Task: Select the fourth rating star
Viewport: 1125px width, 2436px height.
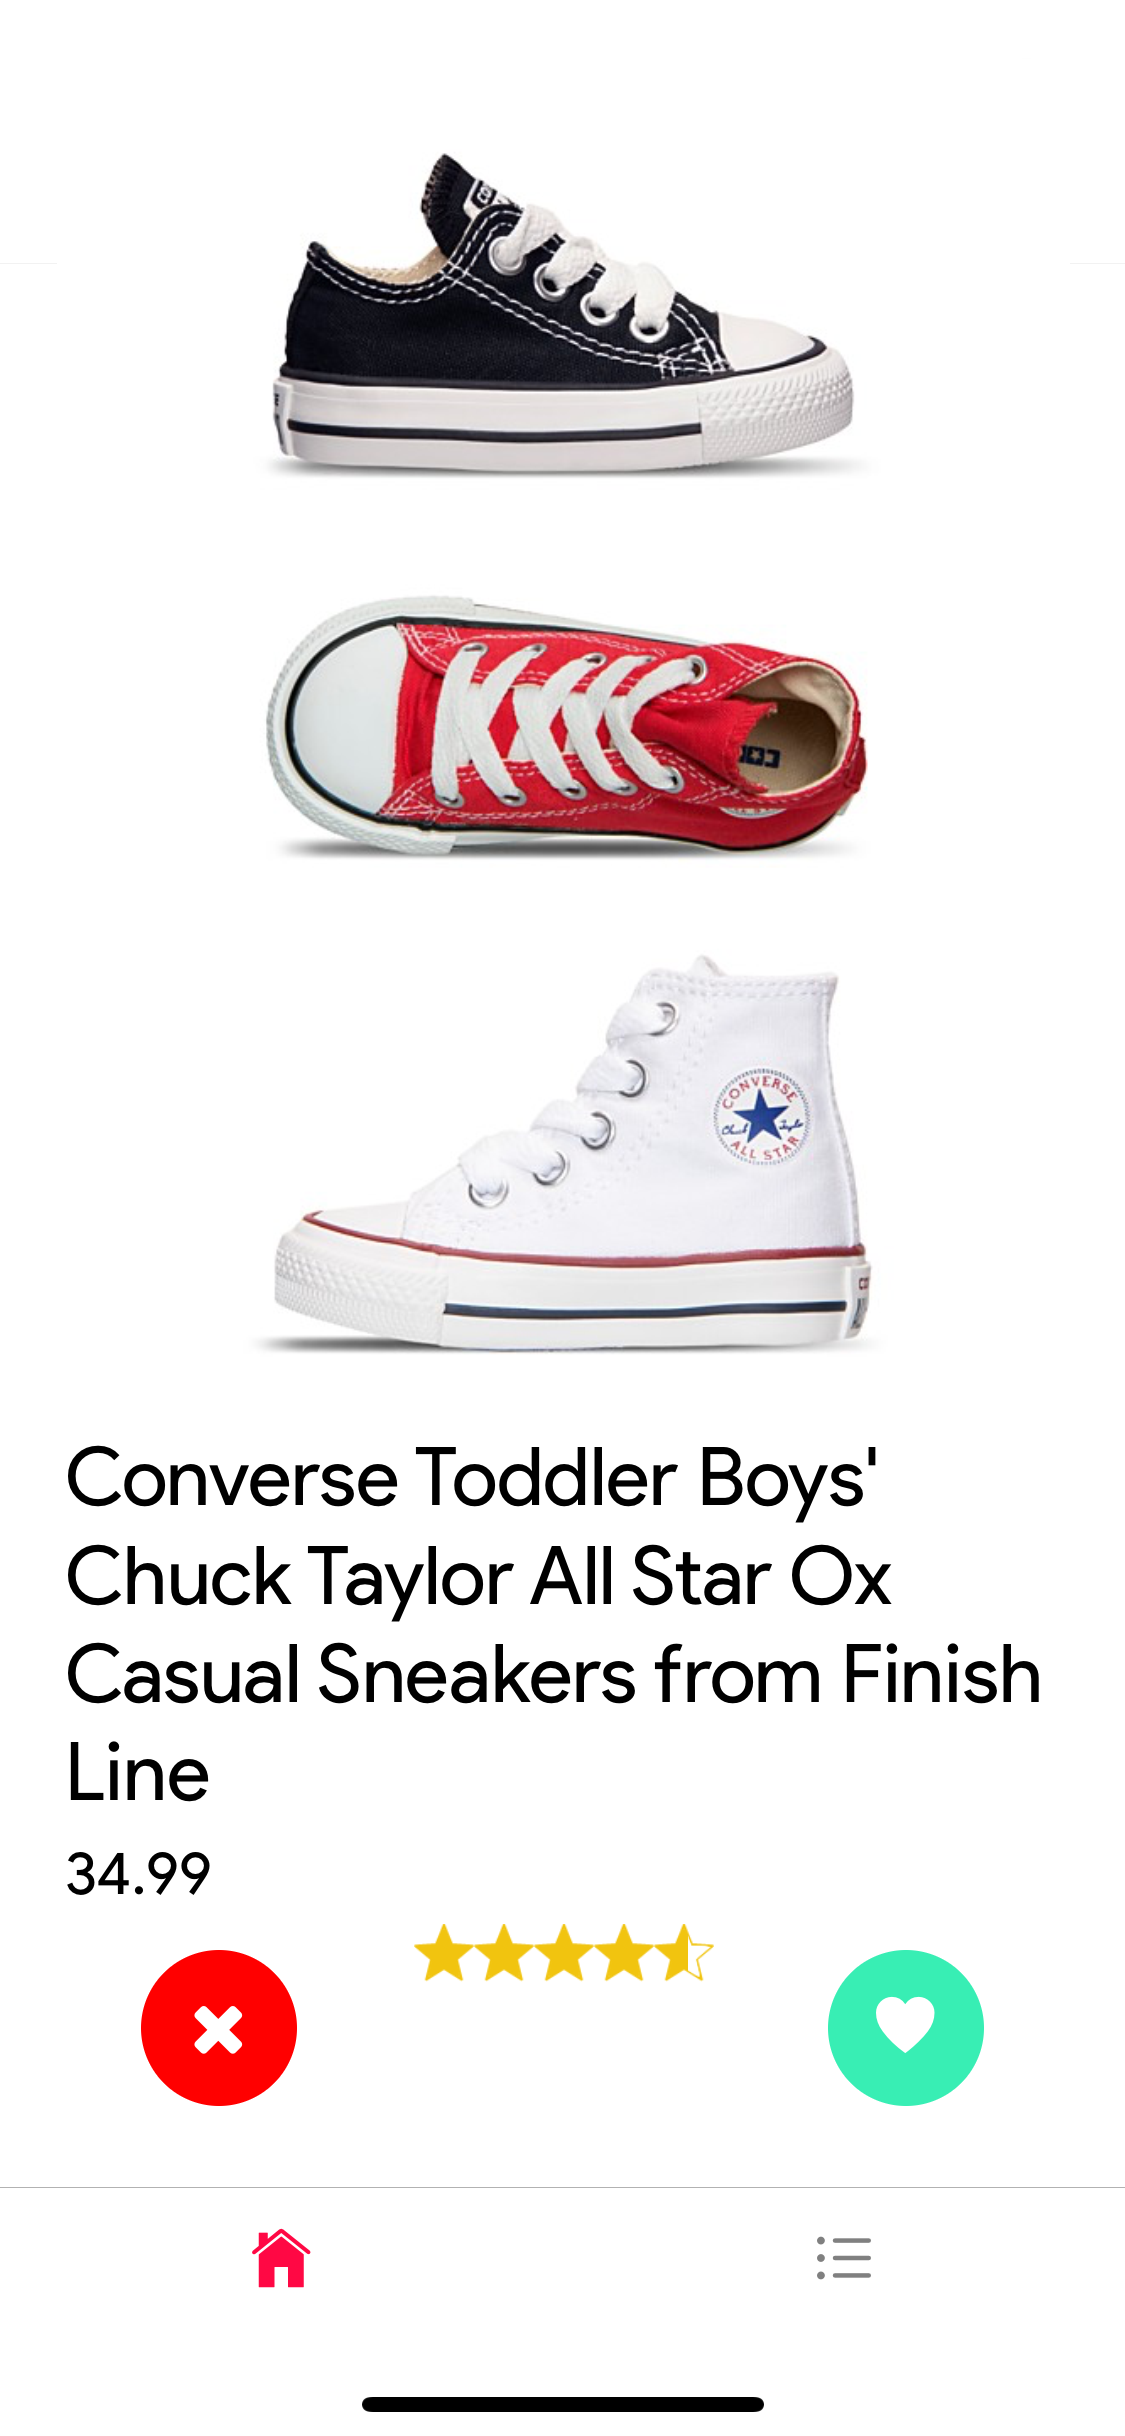Action: [x=624, y=1953]
